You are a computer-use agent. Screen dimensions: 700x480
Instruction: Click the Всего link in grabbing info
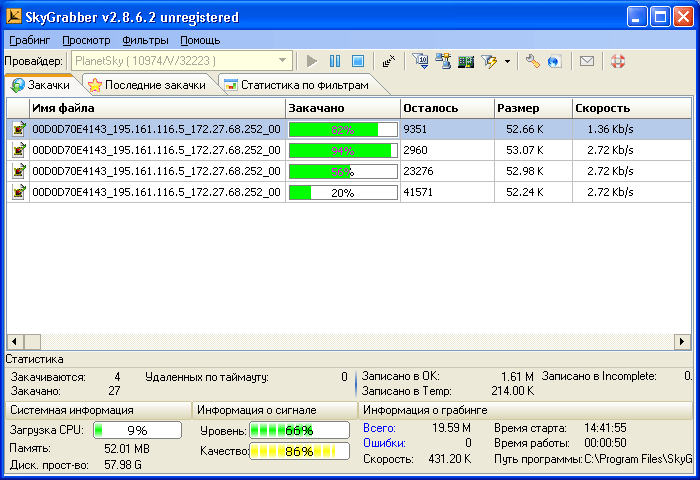pyautogui.click(x=379, y=428)
